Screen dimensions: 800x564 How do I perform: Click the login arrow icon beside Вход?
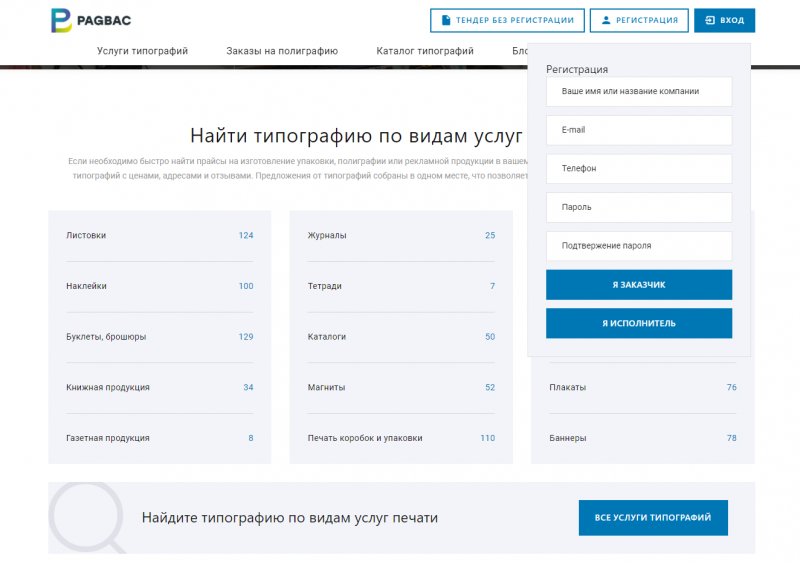(x=710, y=20)
